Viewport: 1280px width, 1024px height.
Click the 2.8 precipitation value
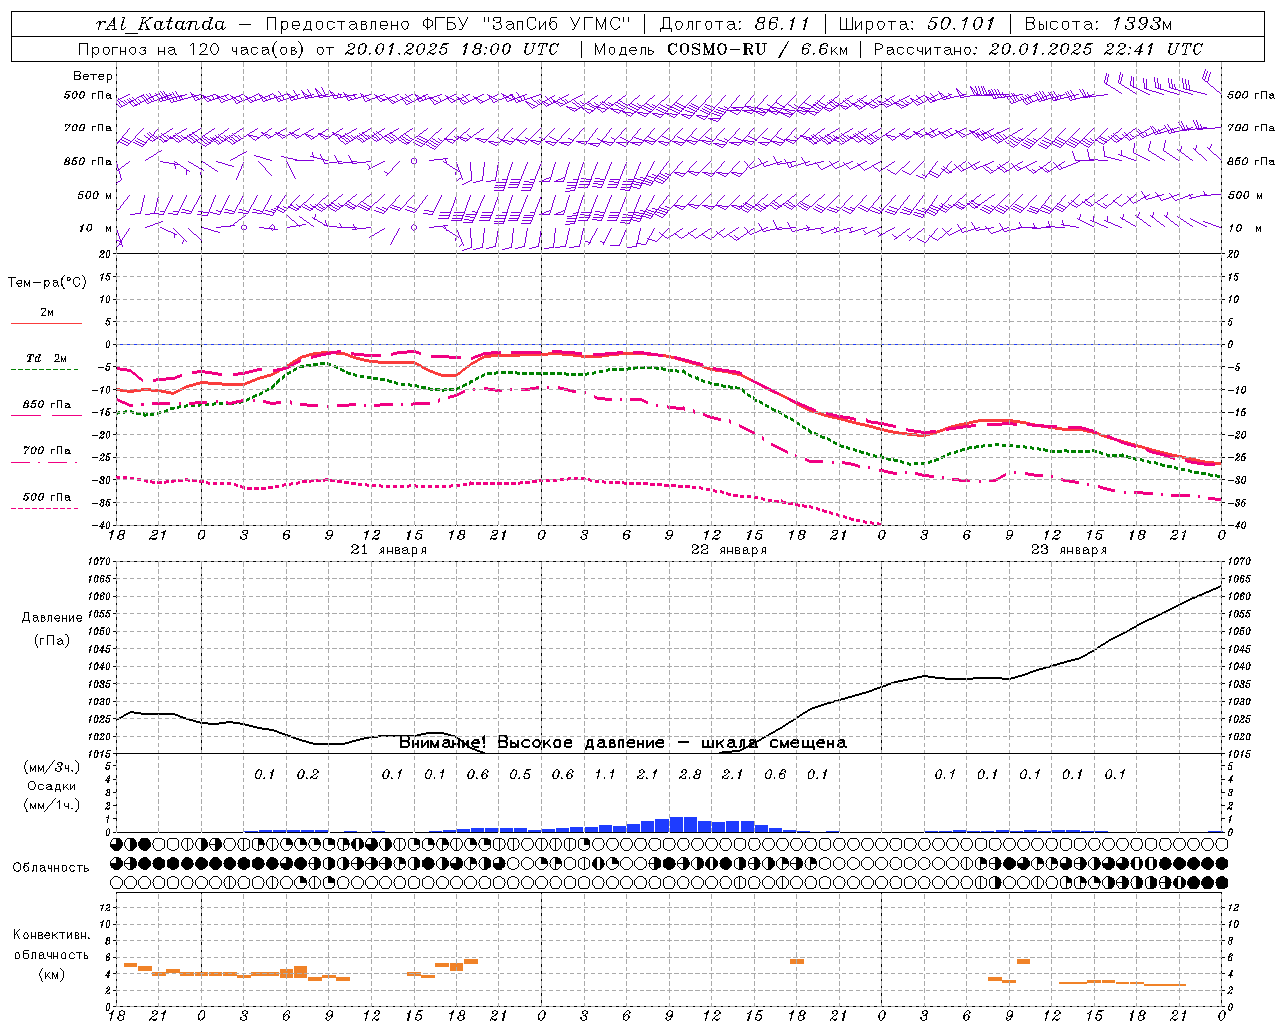[x=690, y=775]
